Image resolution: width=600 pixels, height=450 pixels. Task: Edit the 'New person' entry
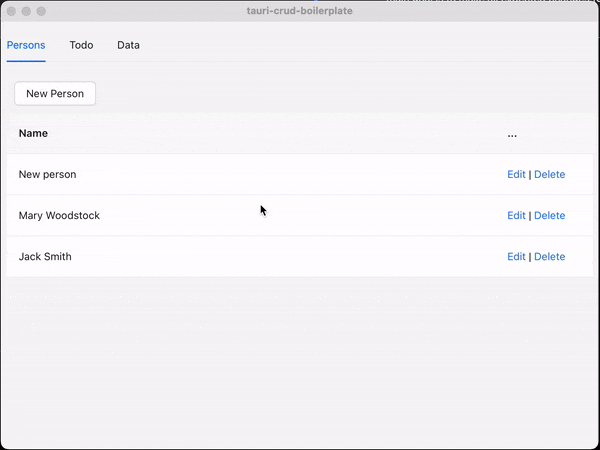[516, 174]
